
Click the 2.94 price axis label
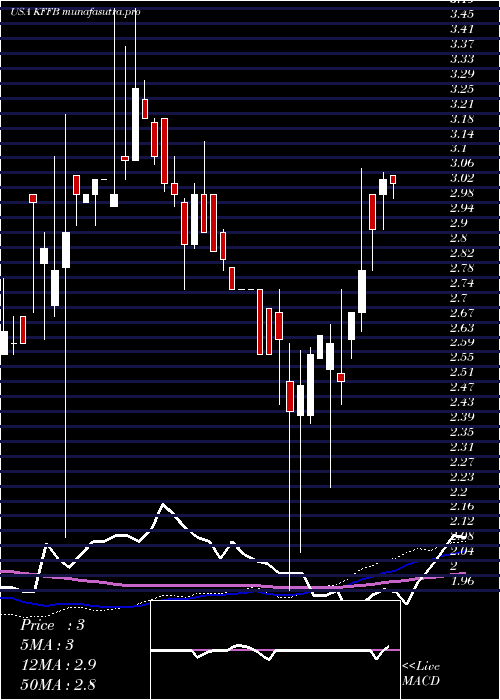tap(462, 208)
